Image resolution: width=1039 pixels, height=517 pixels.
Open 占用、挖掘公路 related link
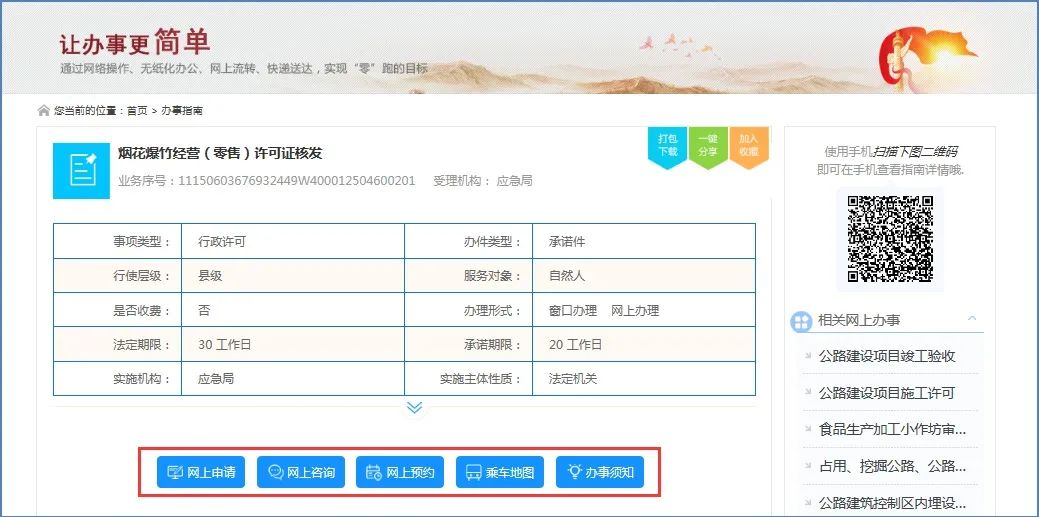pos(892,466)
